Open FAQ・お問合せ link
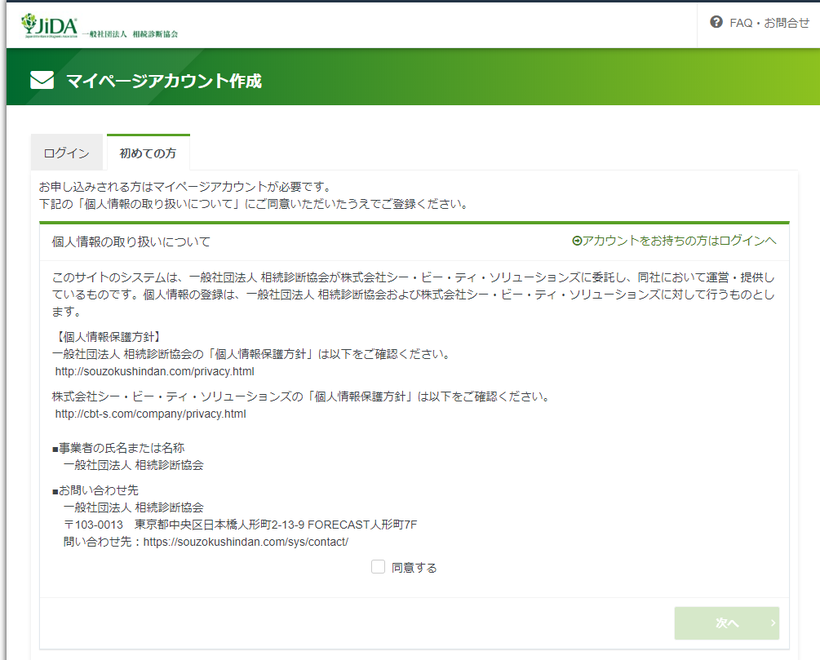Image resolution: width=820 pixels, height=660 pixels. click(x=769, y=23)
